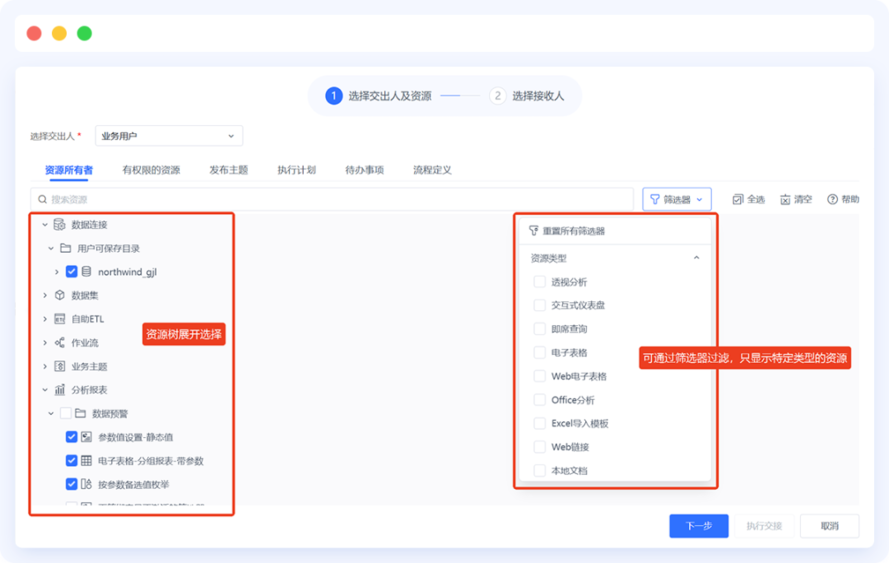Switch to the 有权限的资源 tab
This screenshot has width=889, height=563.
pyautogui.click(x=151, y=170)
